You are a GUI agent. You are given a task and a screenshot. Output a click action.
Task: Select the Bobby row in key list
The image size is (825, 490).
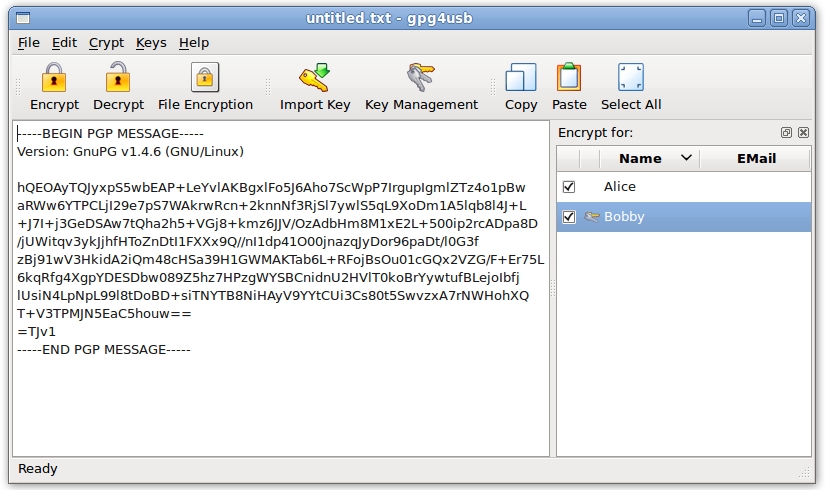[x=683, y=217]
